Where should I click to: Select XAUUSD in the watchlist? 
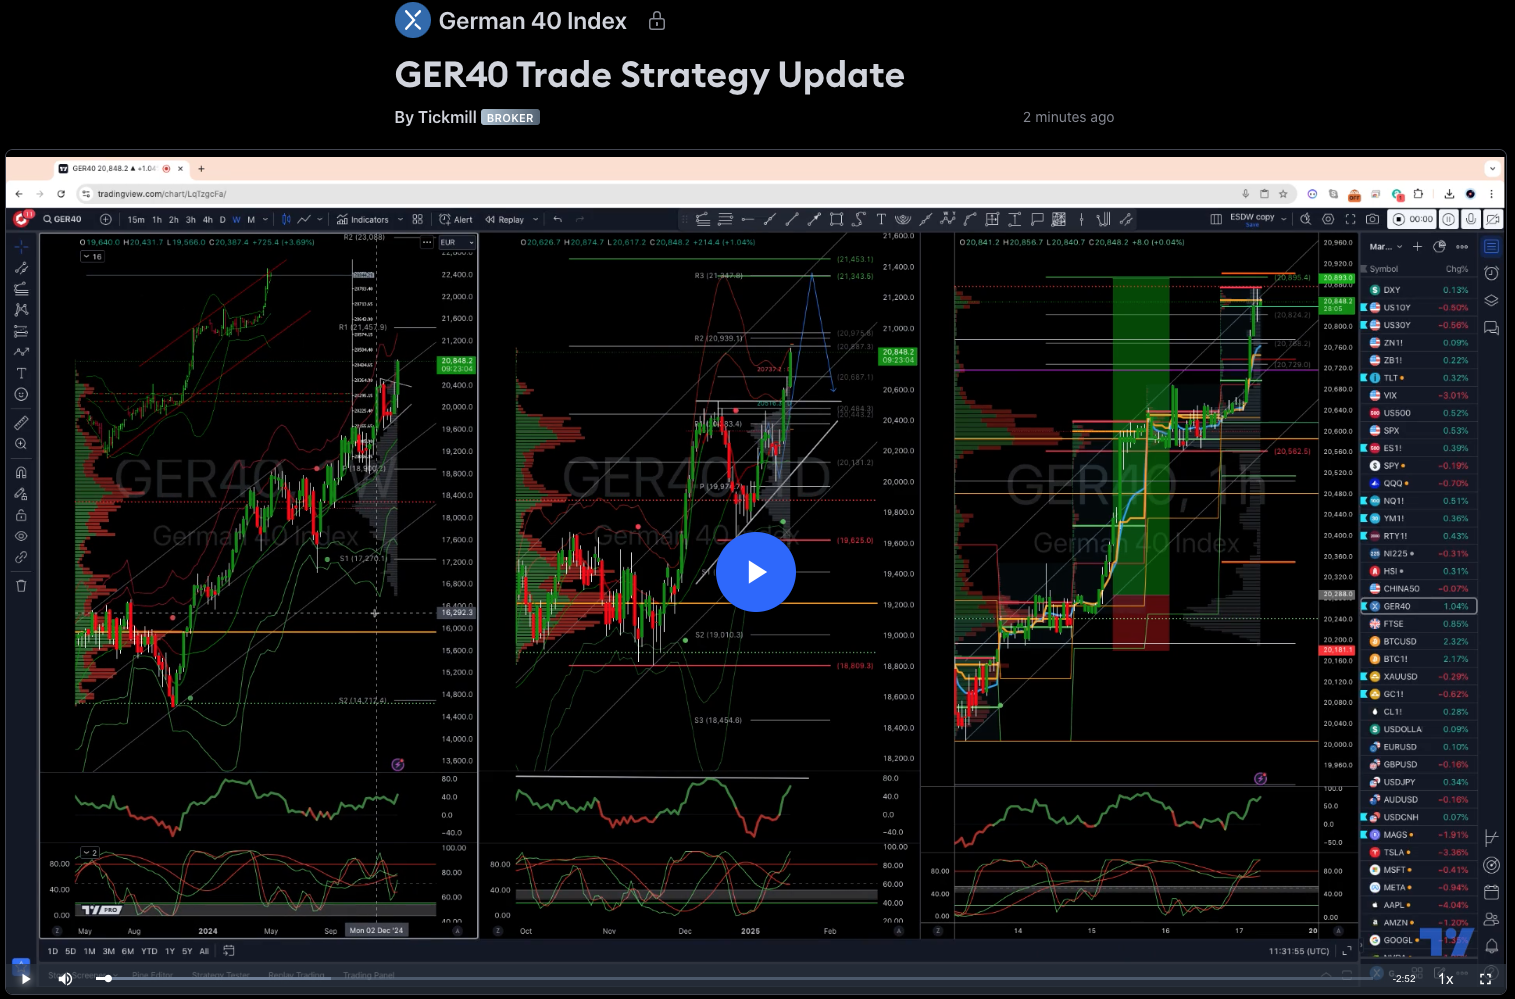[x=1418, y=676]
